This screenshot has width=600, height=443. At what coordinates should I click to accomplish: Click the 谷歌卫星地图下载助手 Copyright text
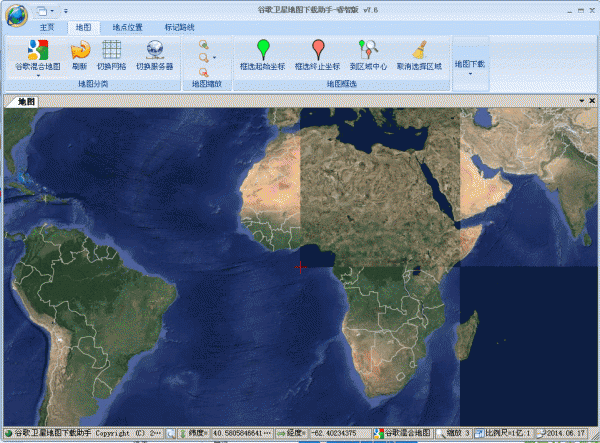point(88,433)
